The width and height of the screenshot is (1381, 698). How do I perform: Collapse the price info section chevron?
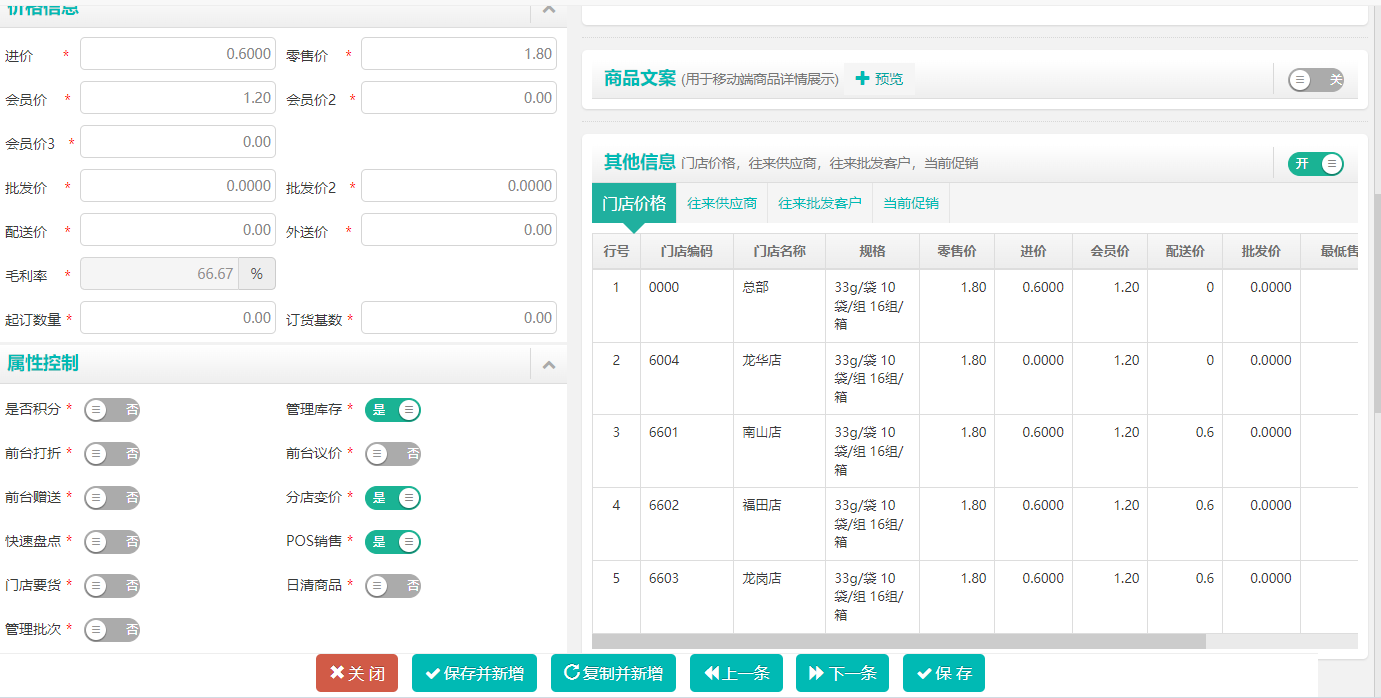coord(548,10)
